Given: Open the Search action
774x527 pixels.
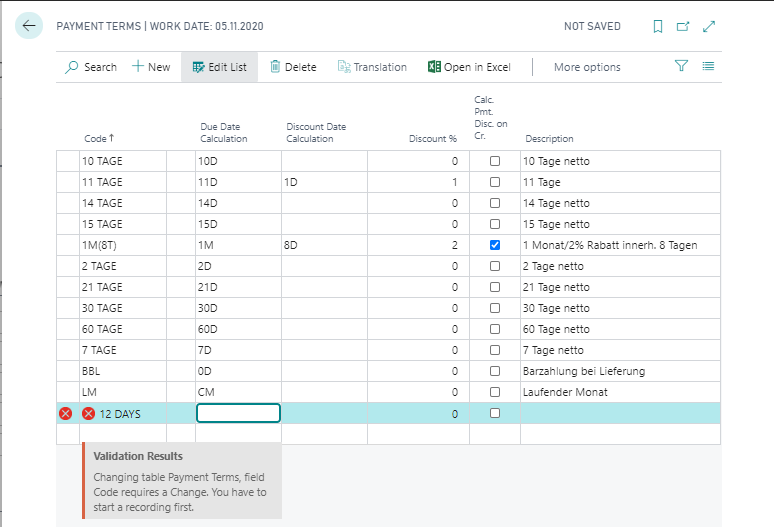Looking at the screenshot, I should pos(91,67).
